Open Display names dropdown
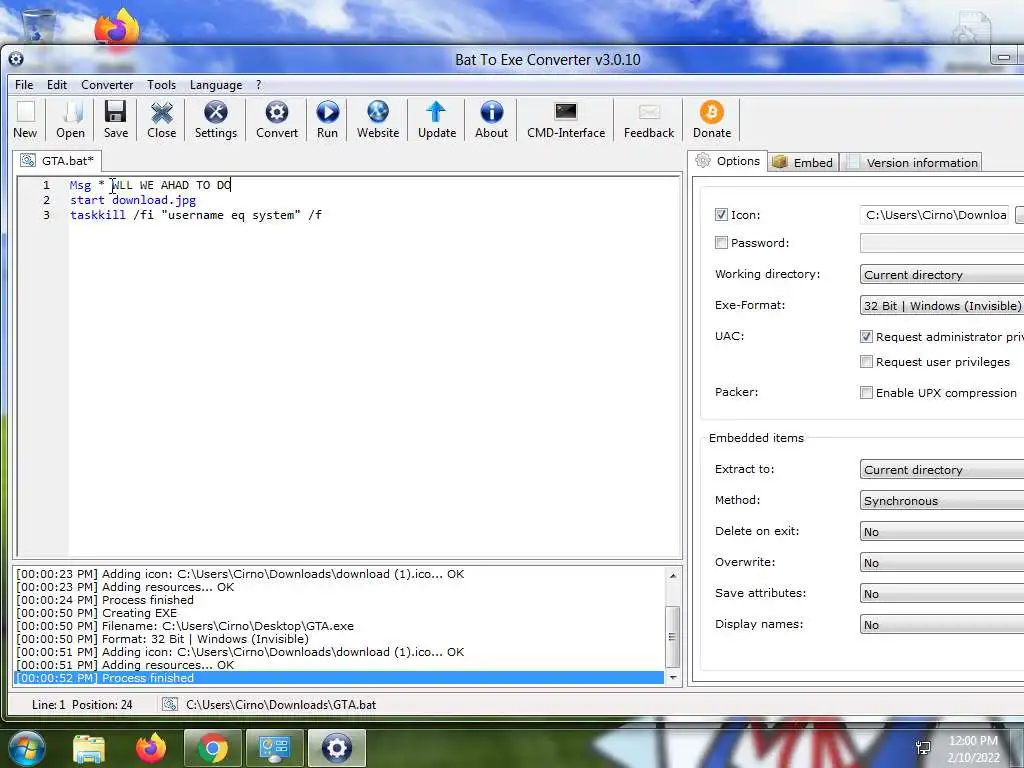 point(942,625)
